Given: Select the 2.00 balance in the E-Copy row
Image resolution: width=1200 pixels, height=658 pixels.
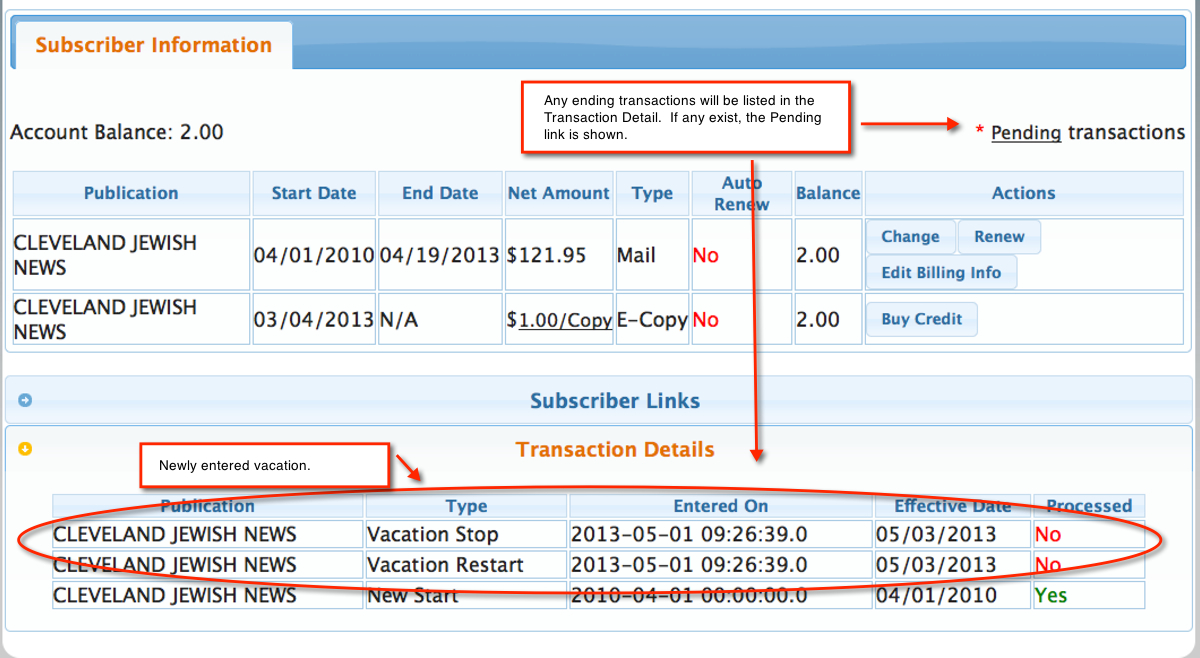Looking at the screenshot, I should (828, 320).
